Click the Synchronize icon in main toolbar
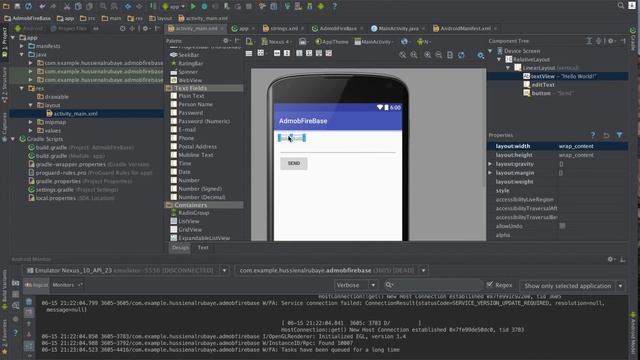640x360 pixels. [28, 6]
